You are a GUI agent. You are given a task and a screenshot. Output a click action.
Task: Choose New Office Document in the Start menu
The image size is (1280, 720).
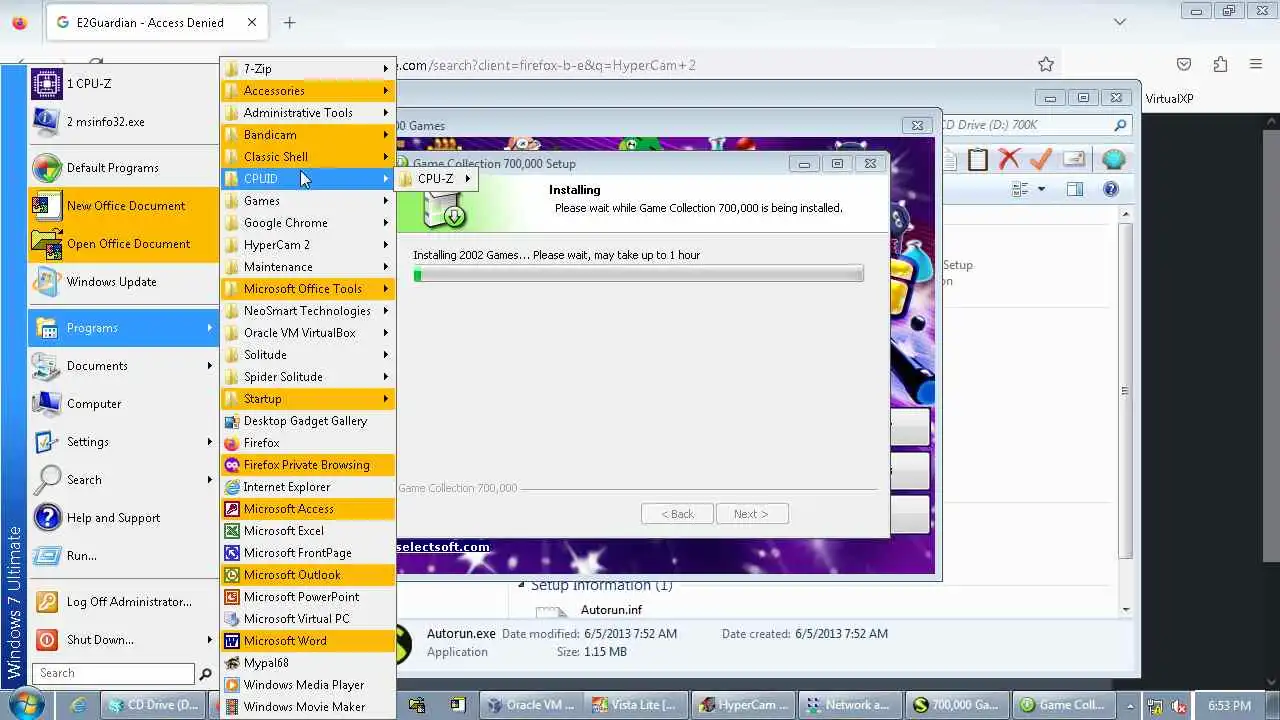coord(123,206)
